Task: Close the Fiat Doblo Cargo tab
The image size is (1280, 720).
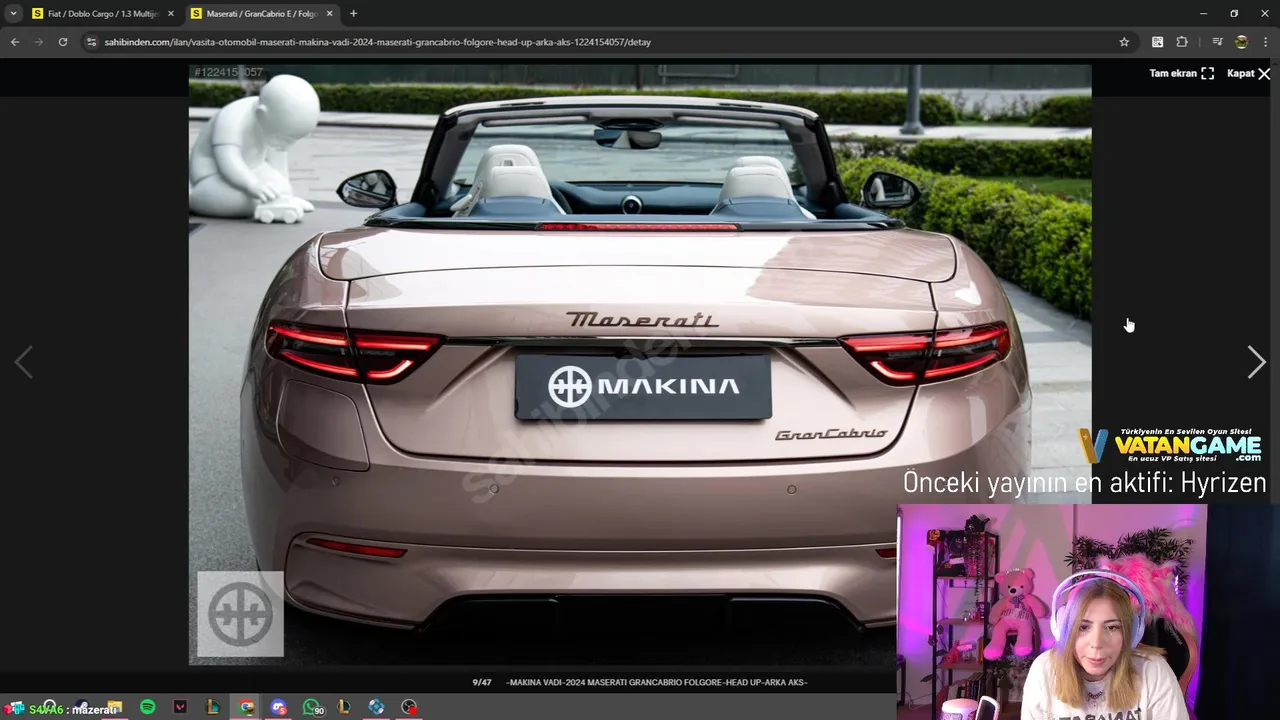Action: [x=171, y=14]
